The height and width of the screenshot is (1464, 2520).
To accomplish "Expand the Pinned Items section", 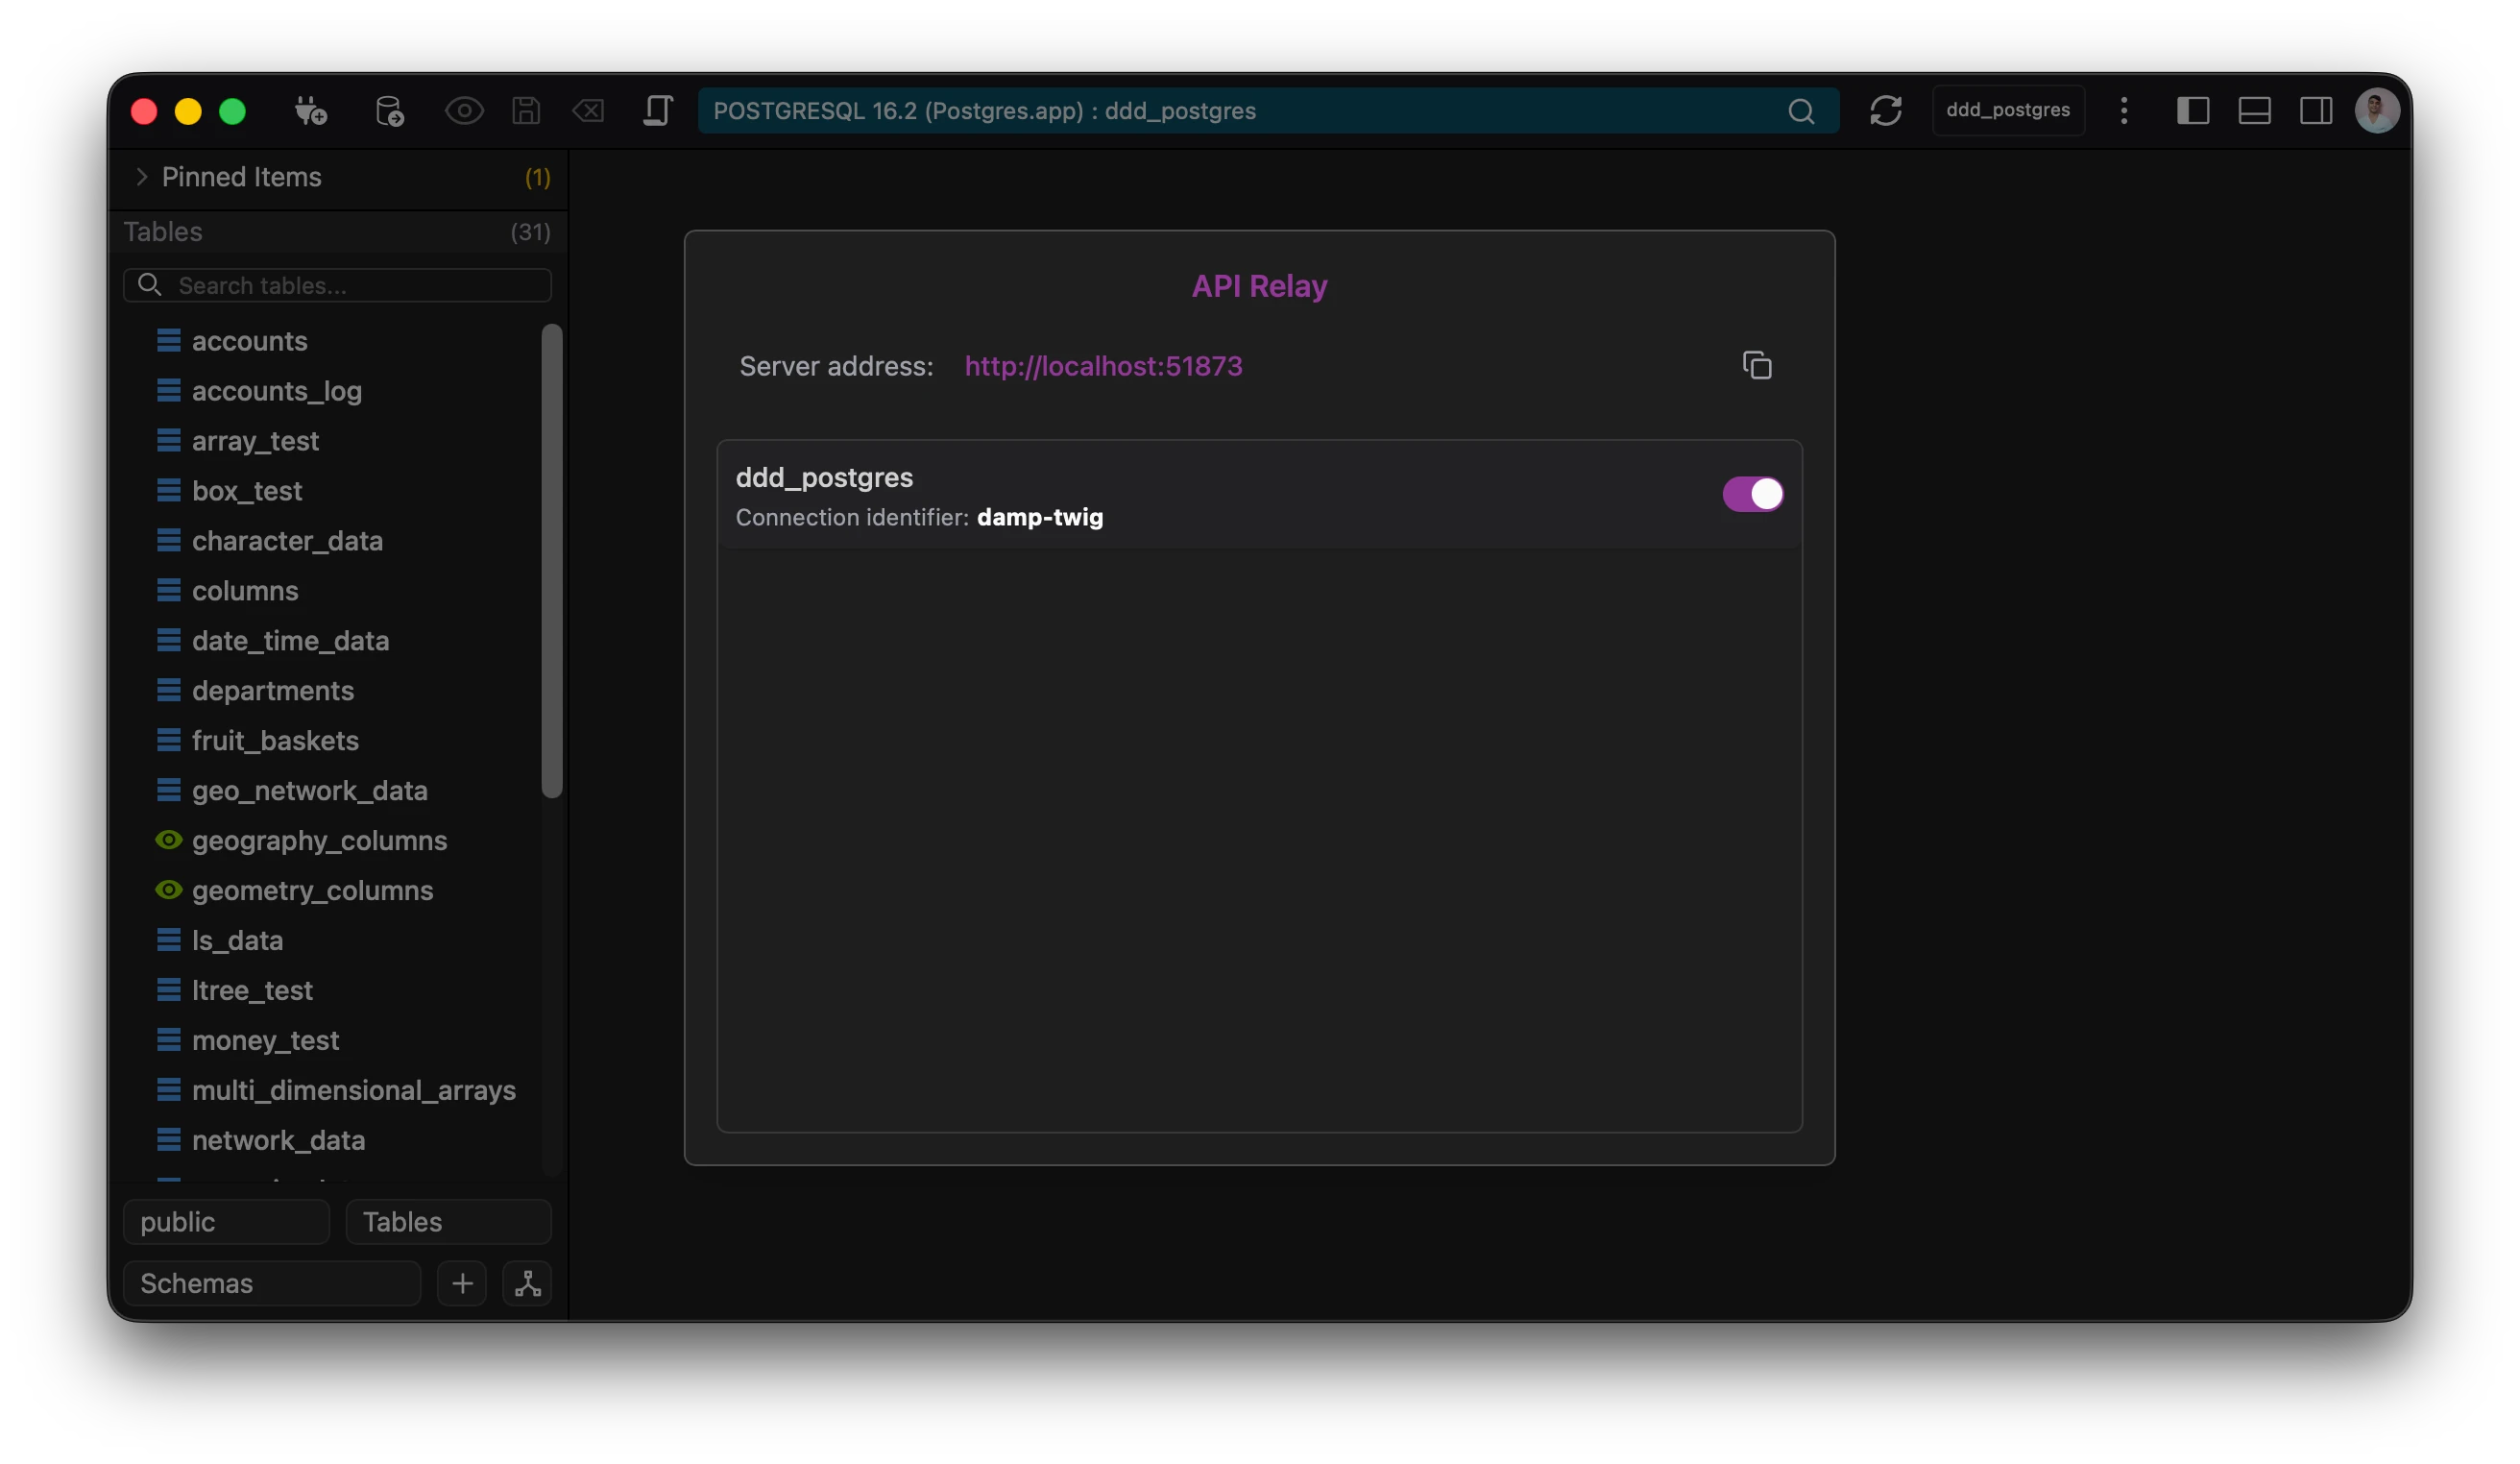I will click(x=142, y=177).
